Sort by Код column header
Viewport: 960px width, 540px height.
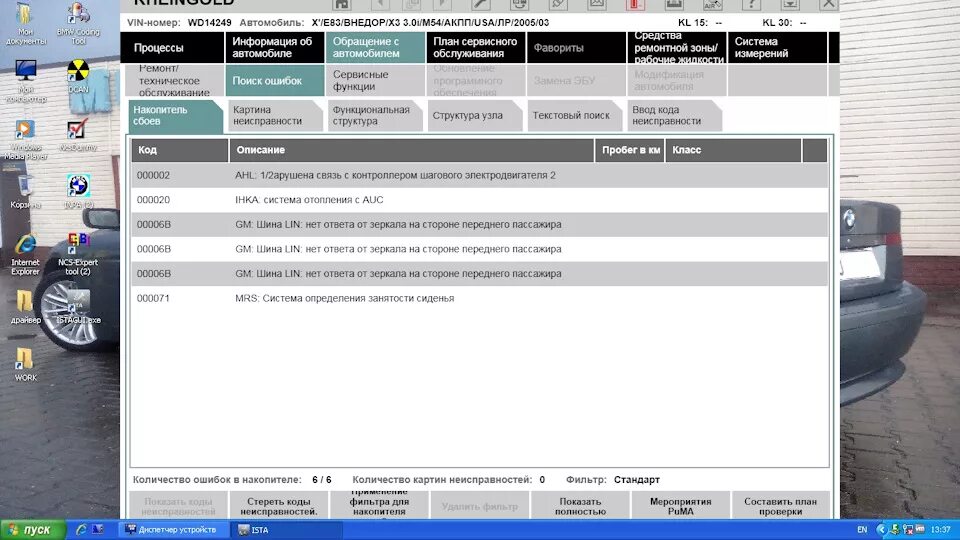pyautogui.click(x=179, y=150)
